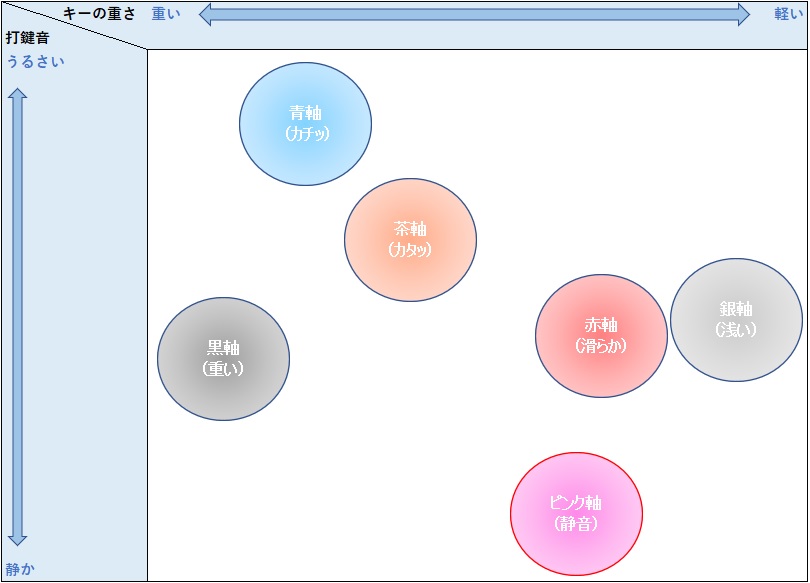Click the lower arrowhead above 静か
Image resolution: width=810 pixels, height=583 pixels.
(17, 538)
